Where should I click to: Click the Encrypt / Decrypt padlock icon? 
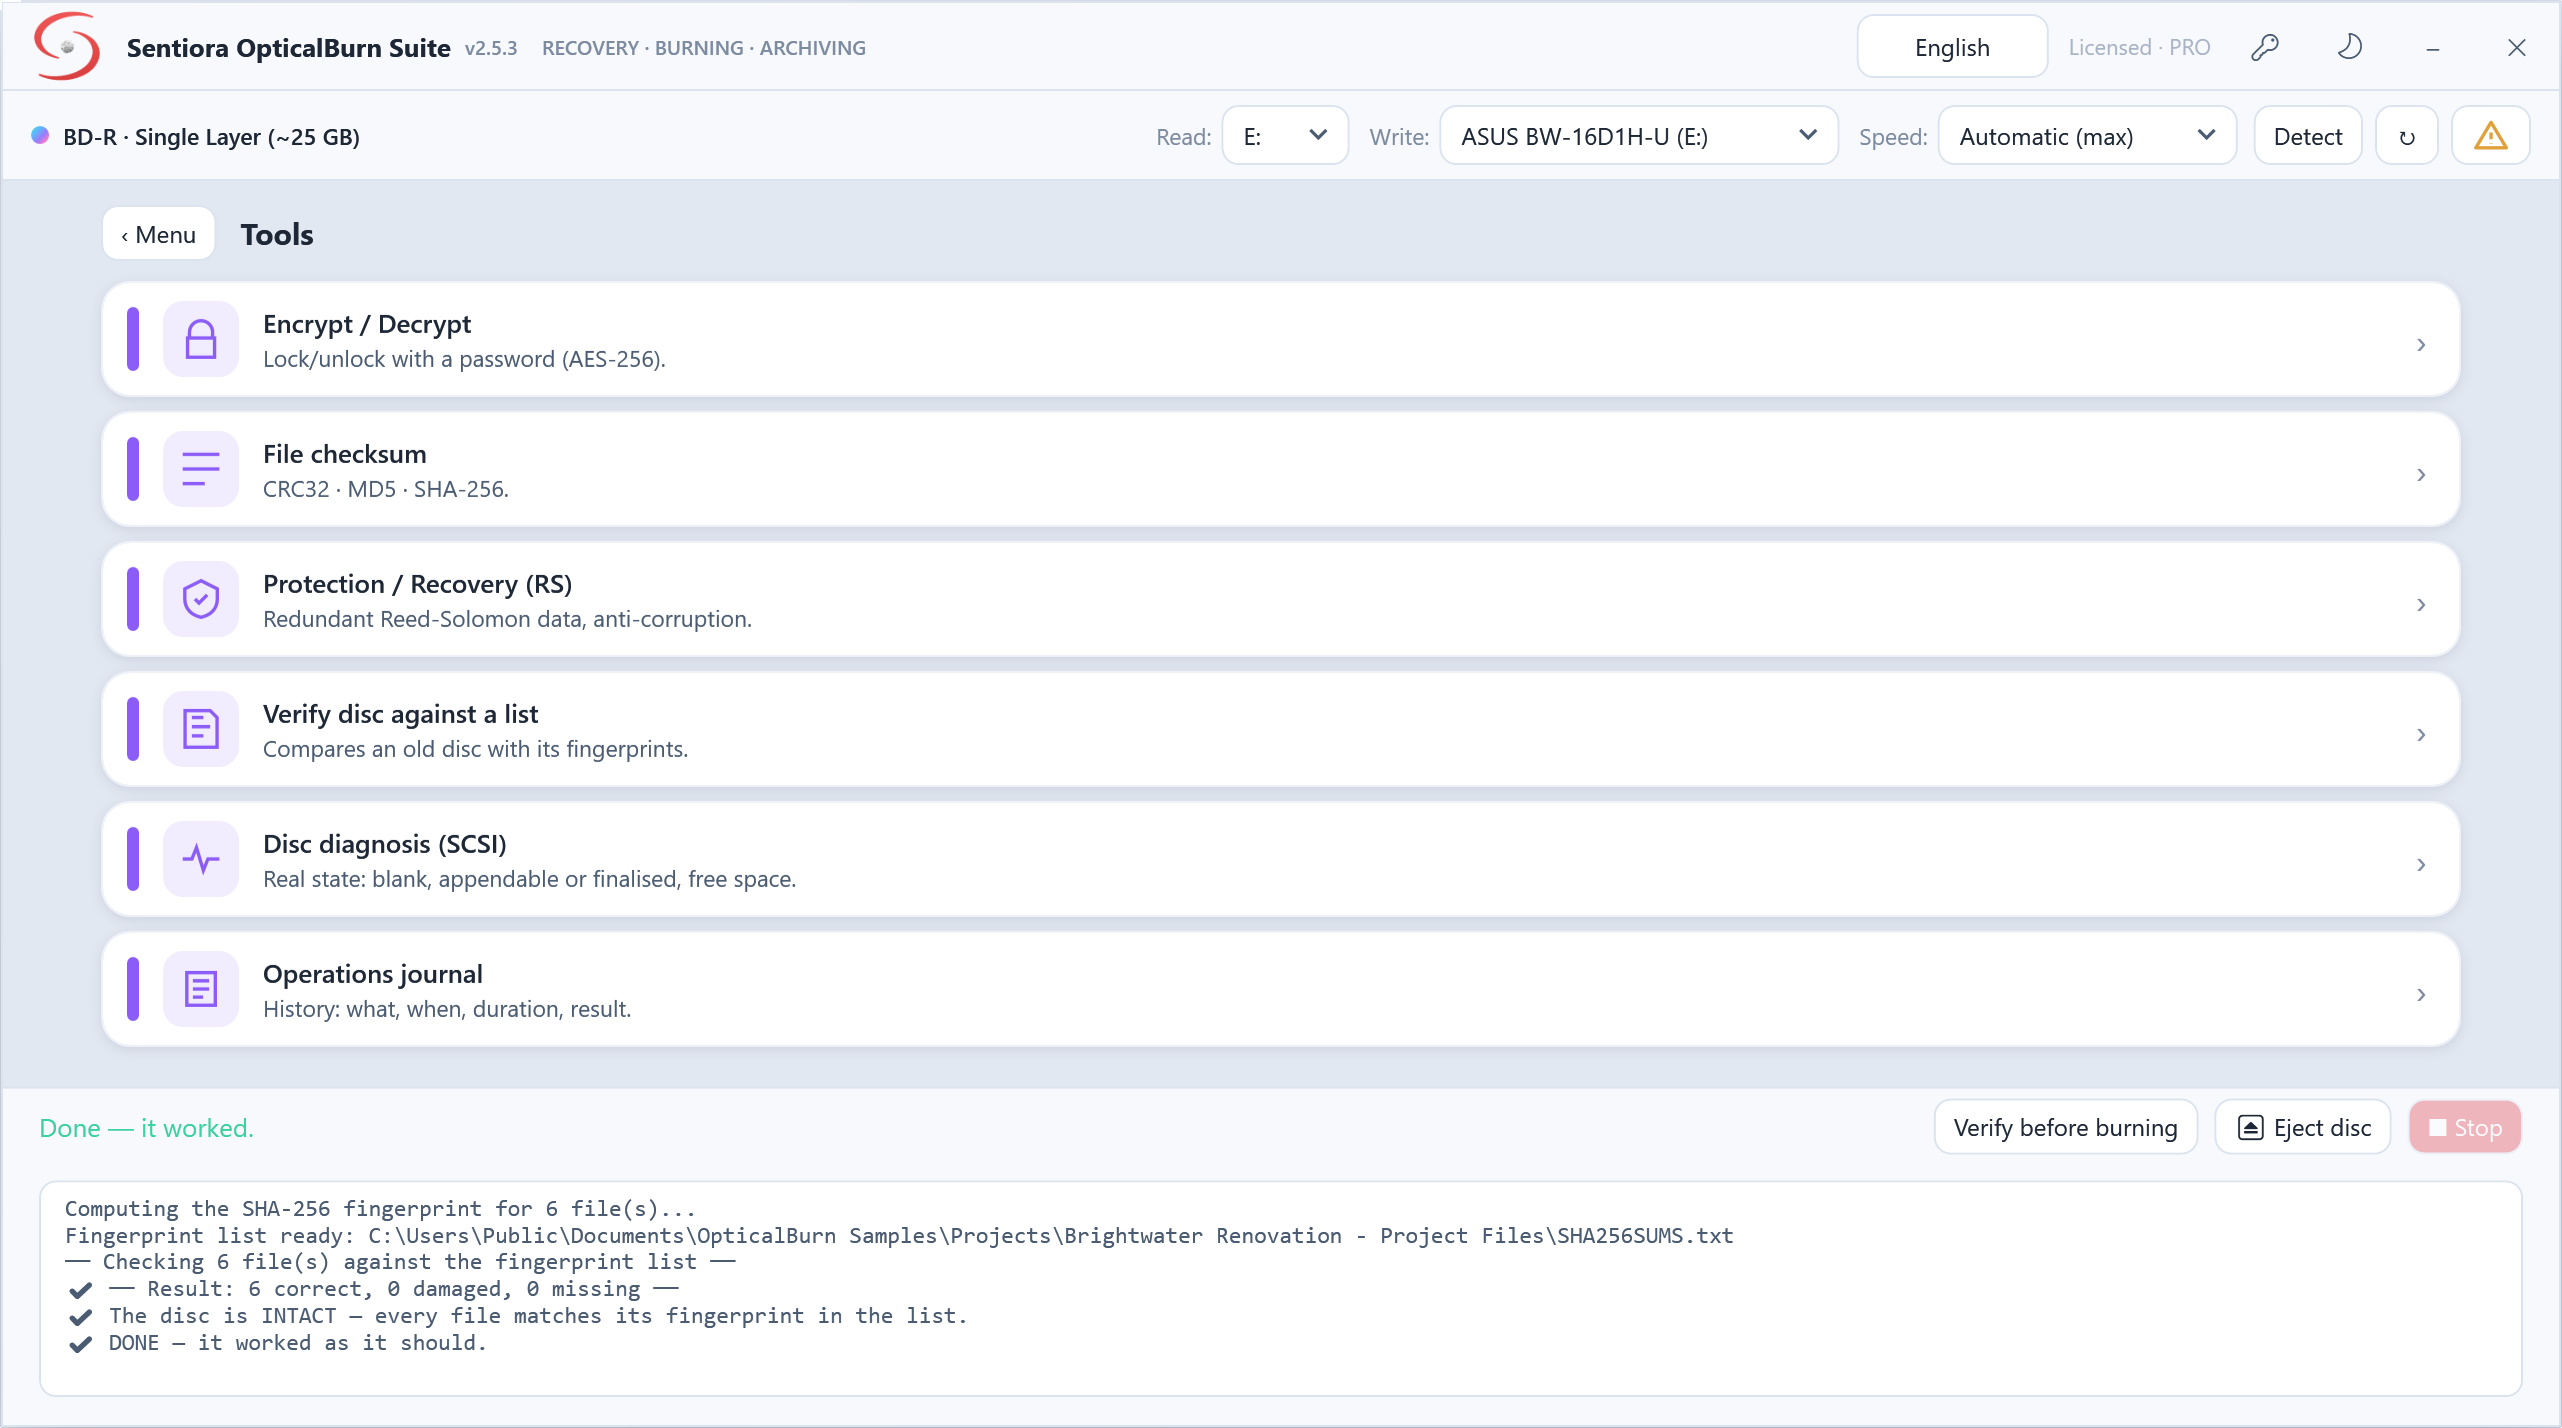point(201,340)
